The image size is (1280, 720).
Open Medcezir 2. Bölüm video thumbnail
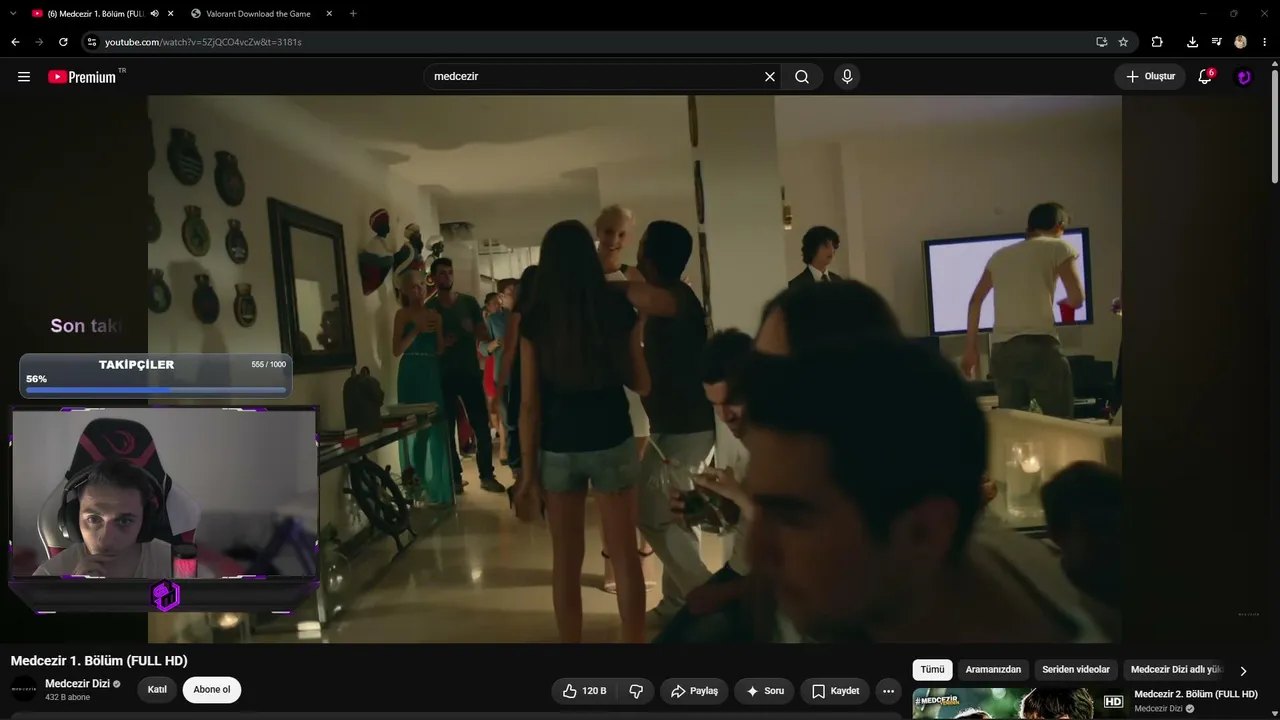click(1019, 703)
